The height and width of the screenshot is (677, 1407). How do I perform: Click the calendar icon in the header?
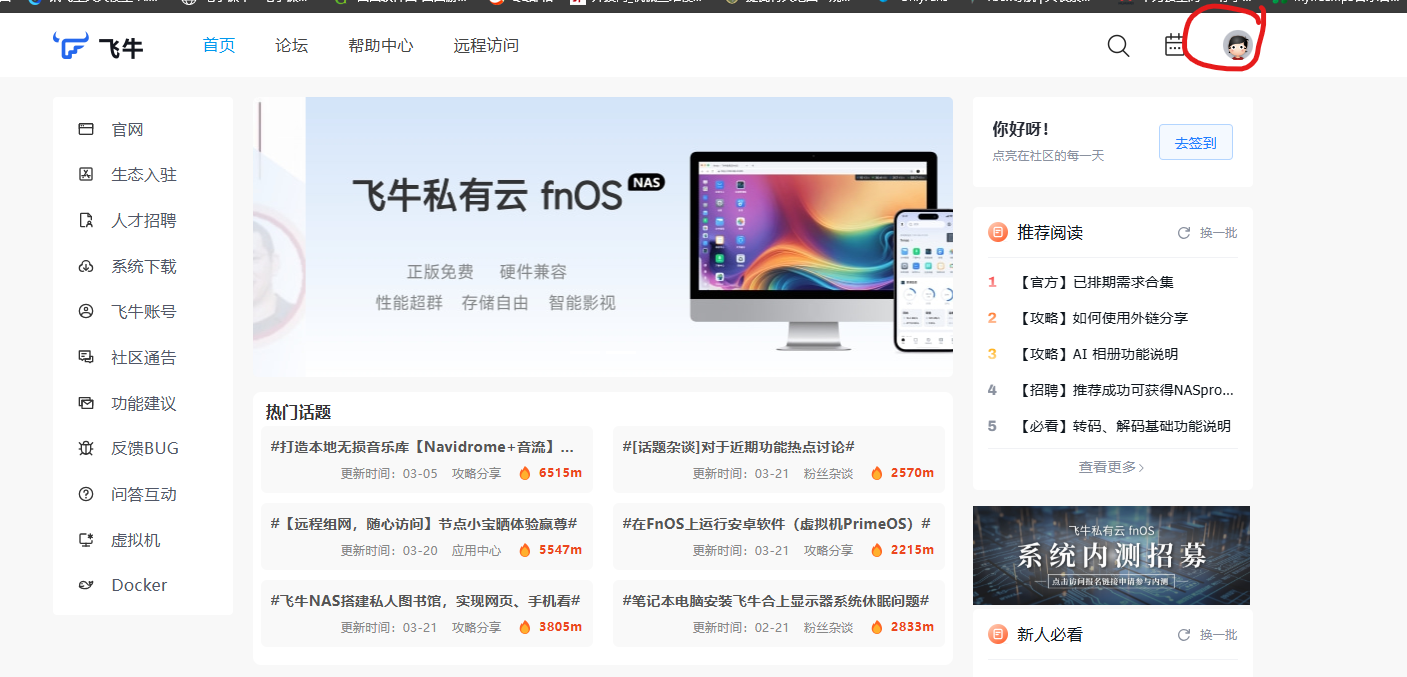tap(1174, 45)
